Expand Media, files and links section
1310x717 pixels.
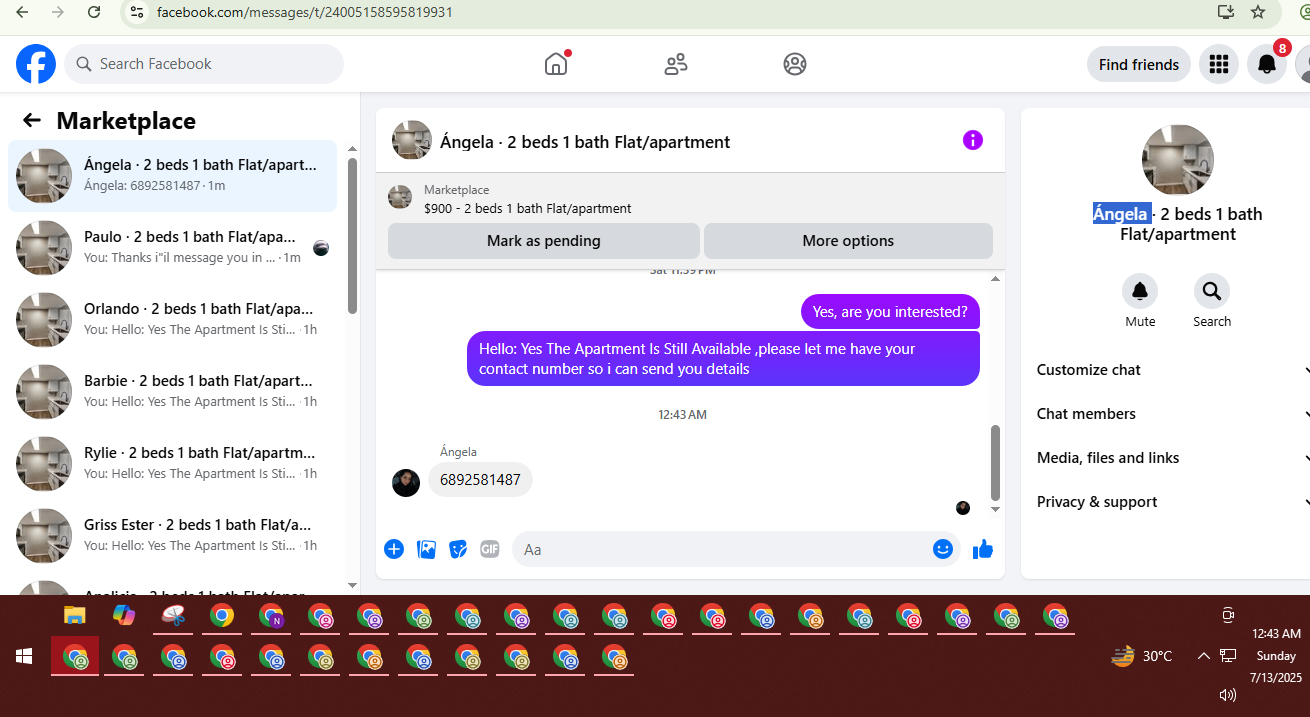(1172, 458)
